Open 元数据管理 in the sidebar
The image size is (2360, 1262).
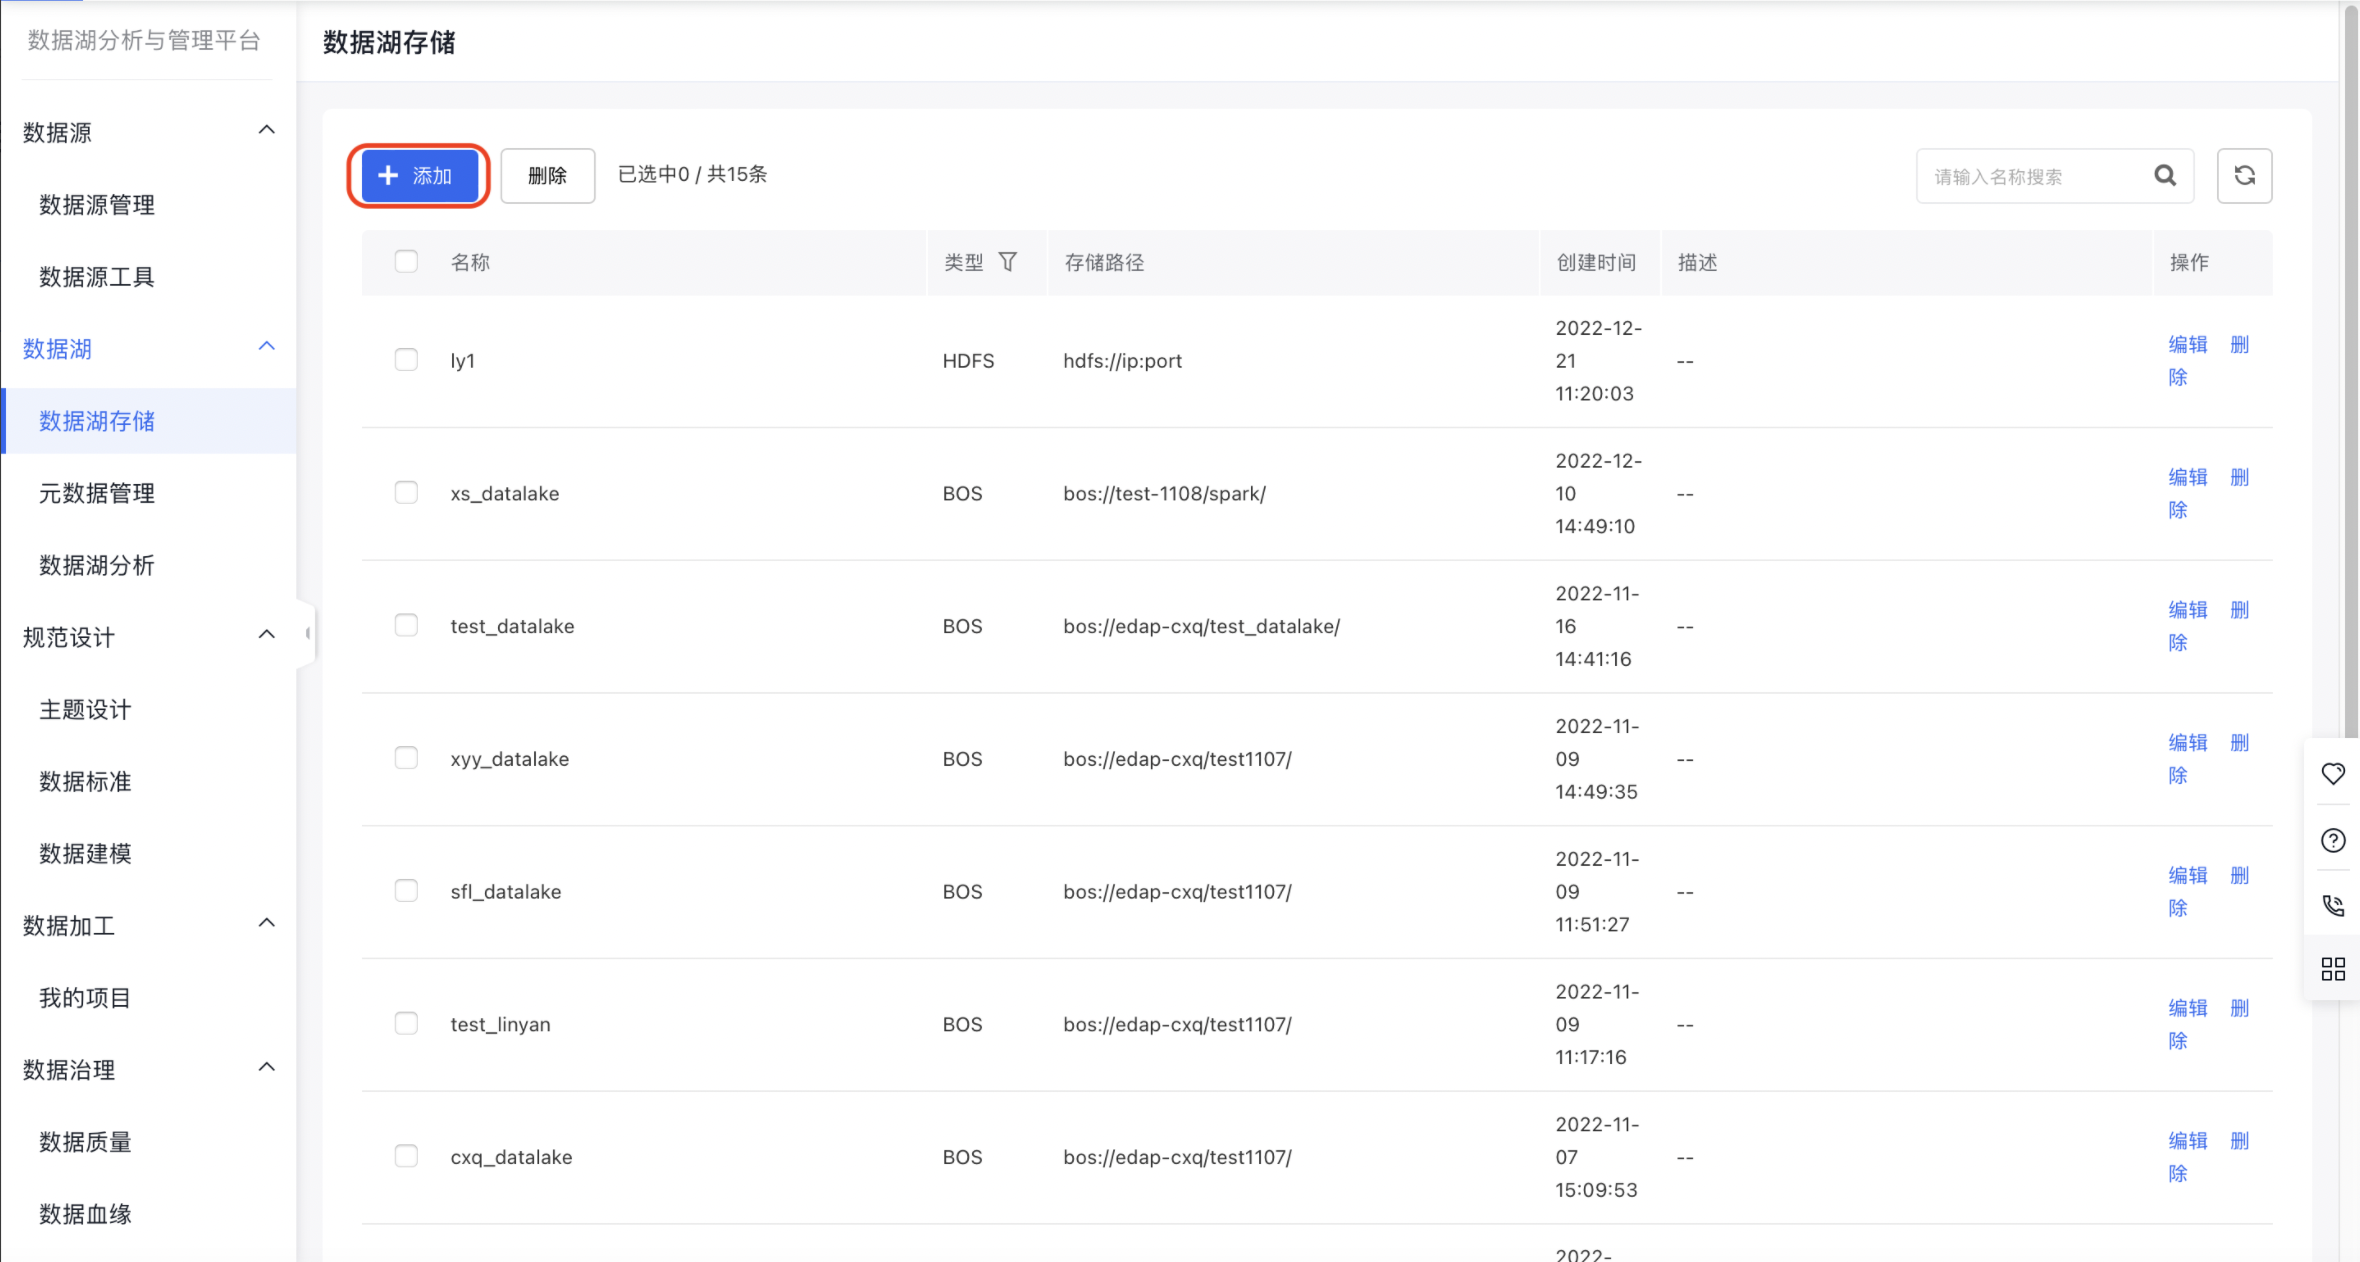point(97,493)
